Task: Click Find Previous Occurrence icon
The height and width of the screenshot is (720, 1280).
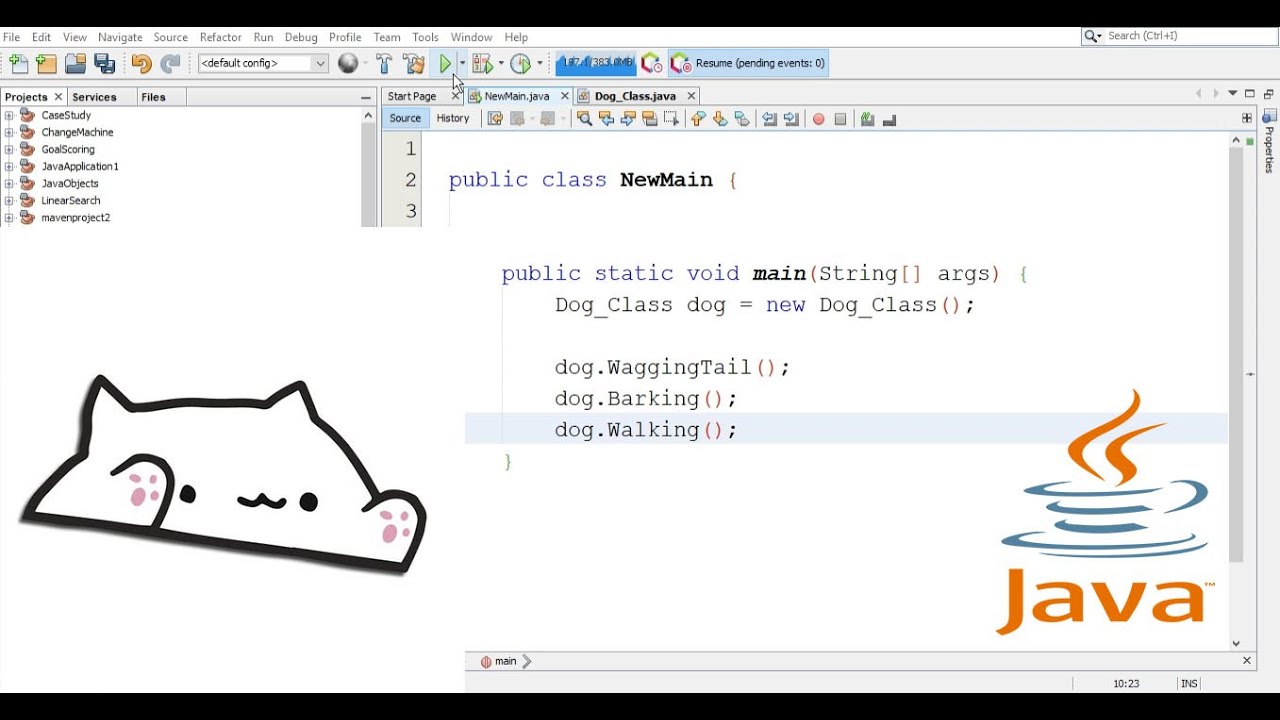Action: pyautogui.click(x=606, y=119)
